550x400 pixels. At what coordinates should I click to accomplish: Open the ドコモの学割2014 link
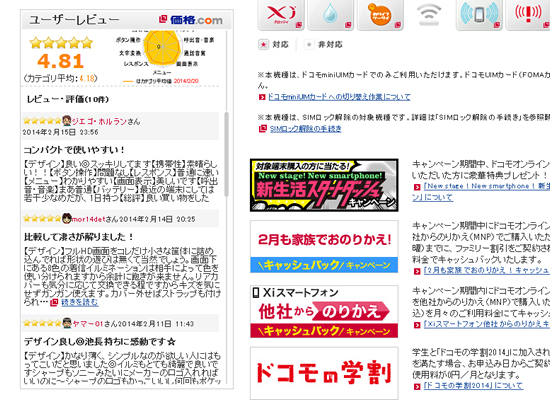[x=473, y=386]
